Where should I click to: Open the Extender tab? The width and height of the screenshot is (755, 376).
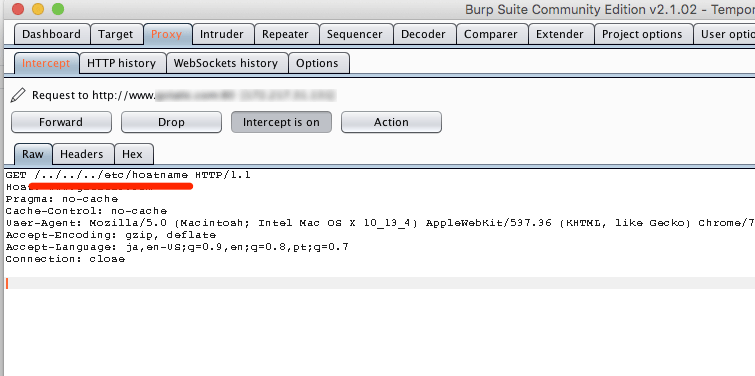point(560,34)
